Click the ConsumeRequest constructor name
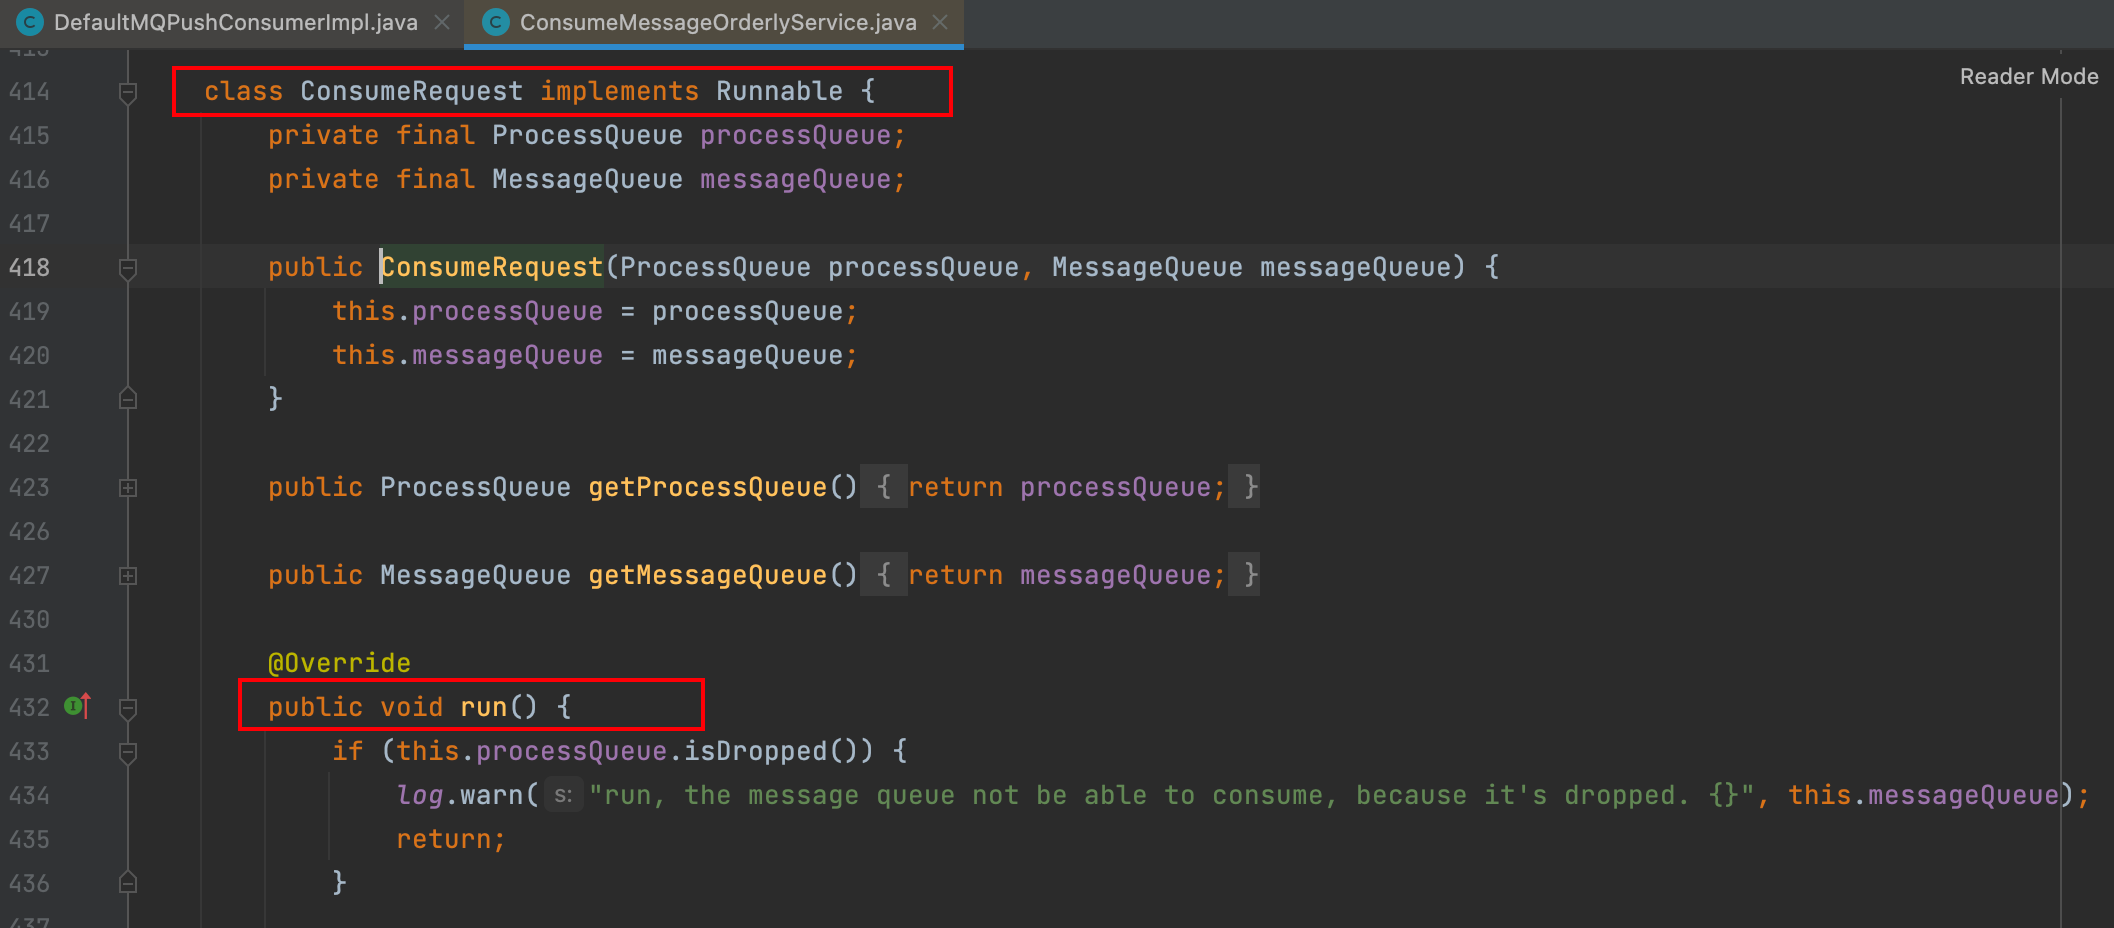 pos(492,267)
